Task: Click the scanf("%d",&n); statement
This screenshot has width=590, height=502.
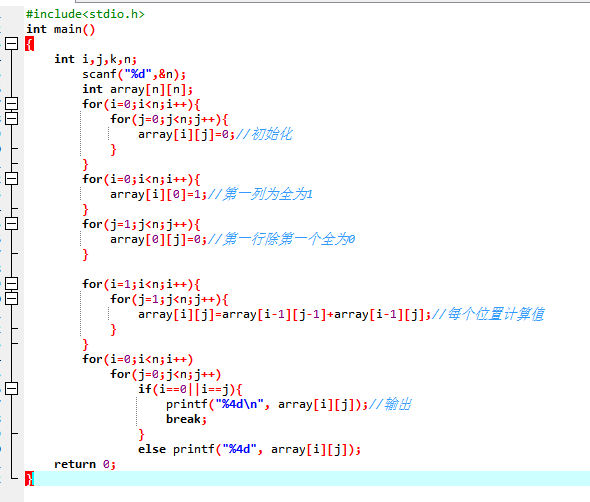Action: point(134,74)
